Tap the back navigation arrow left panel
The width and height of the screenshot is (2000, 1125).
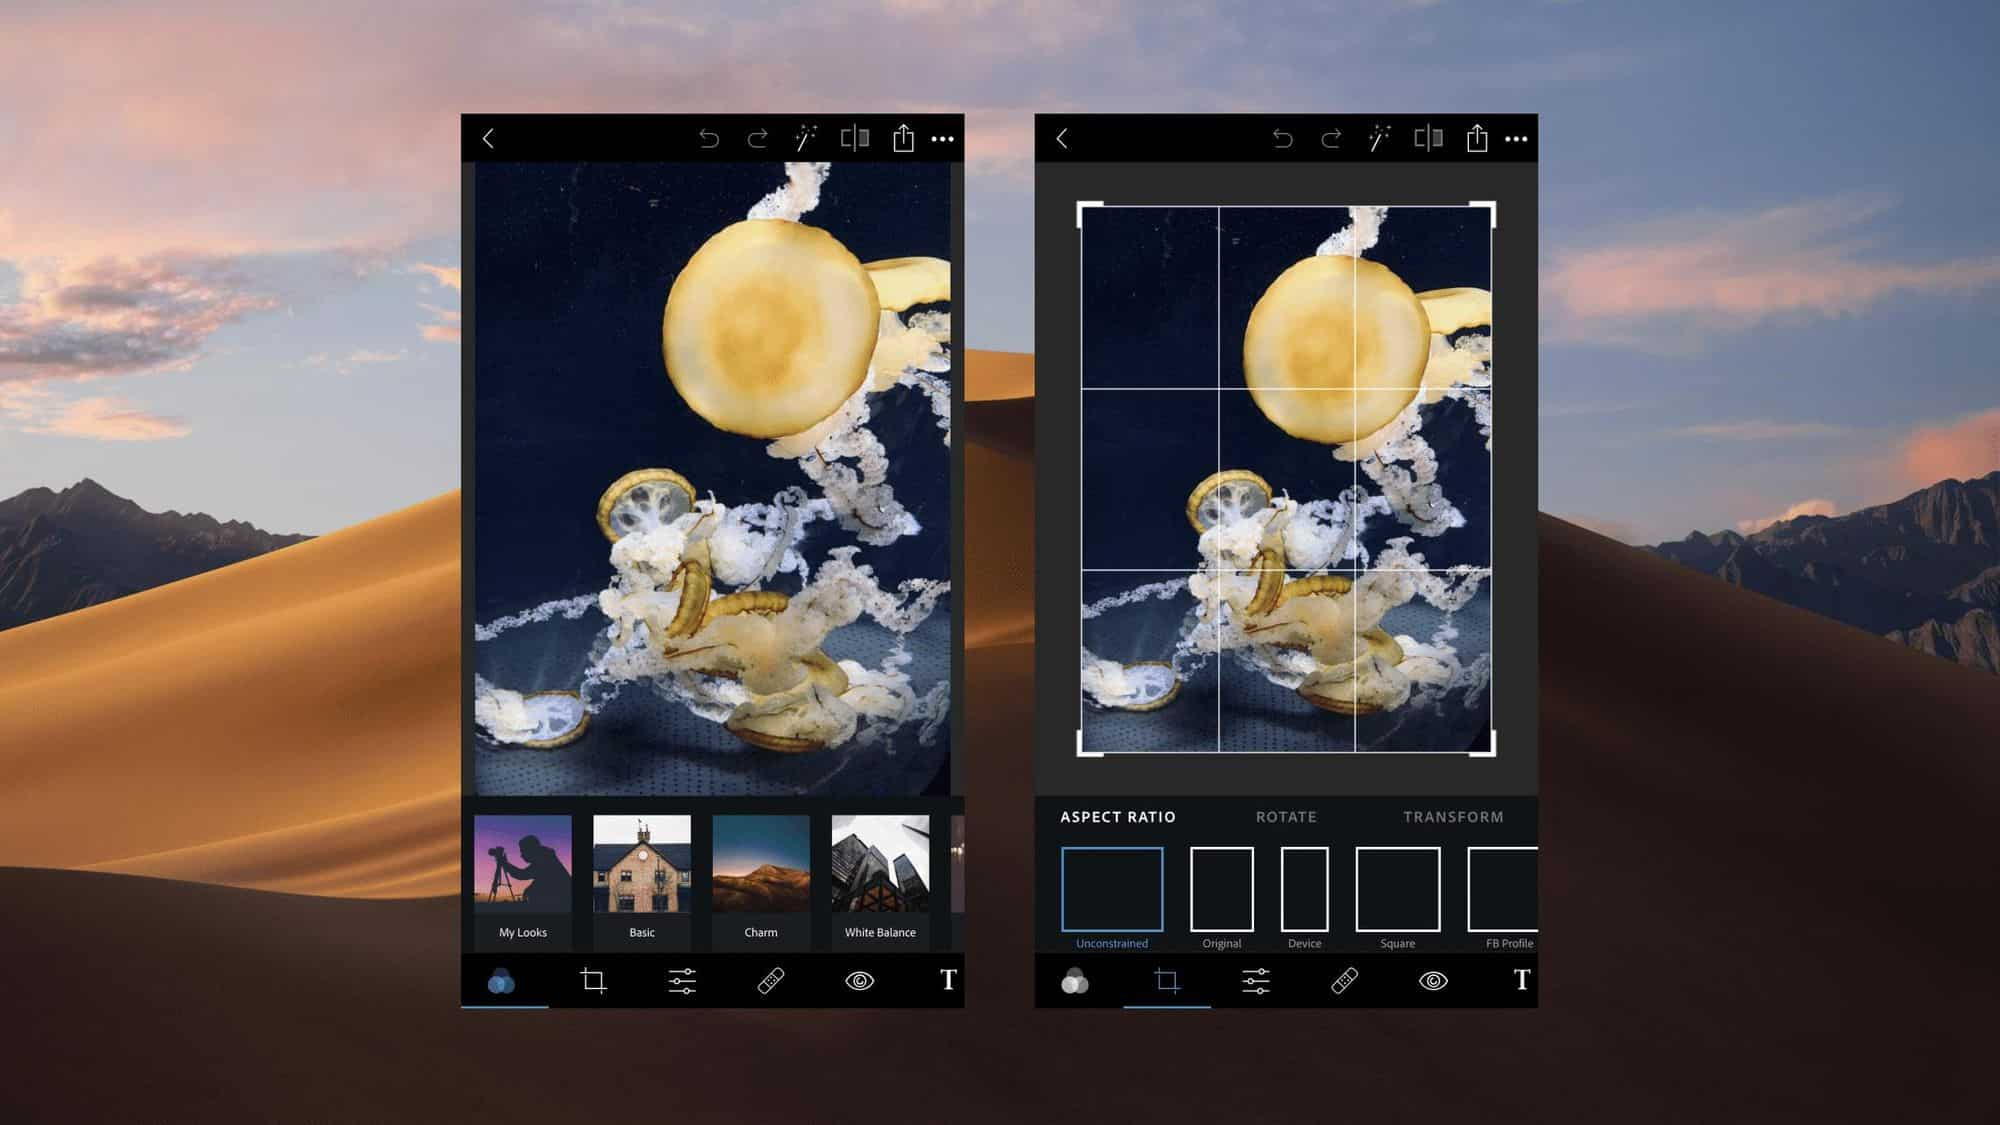point(490,137)
